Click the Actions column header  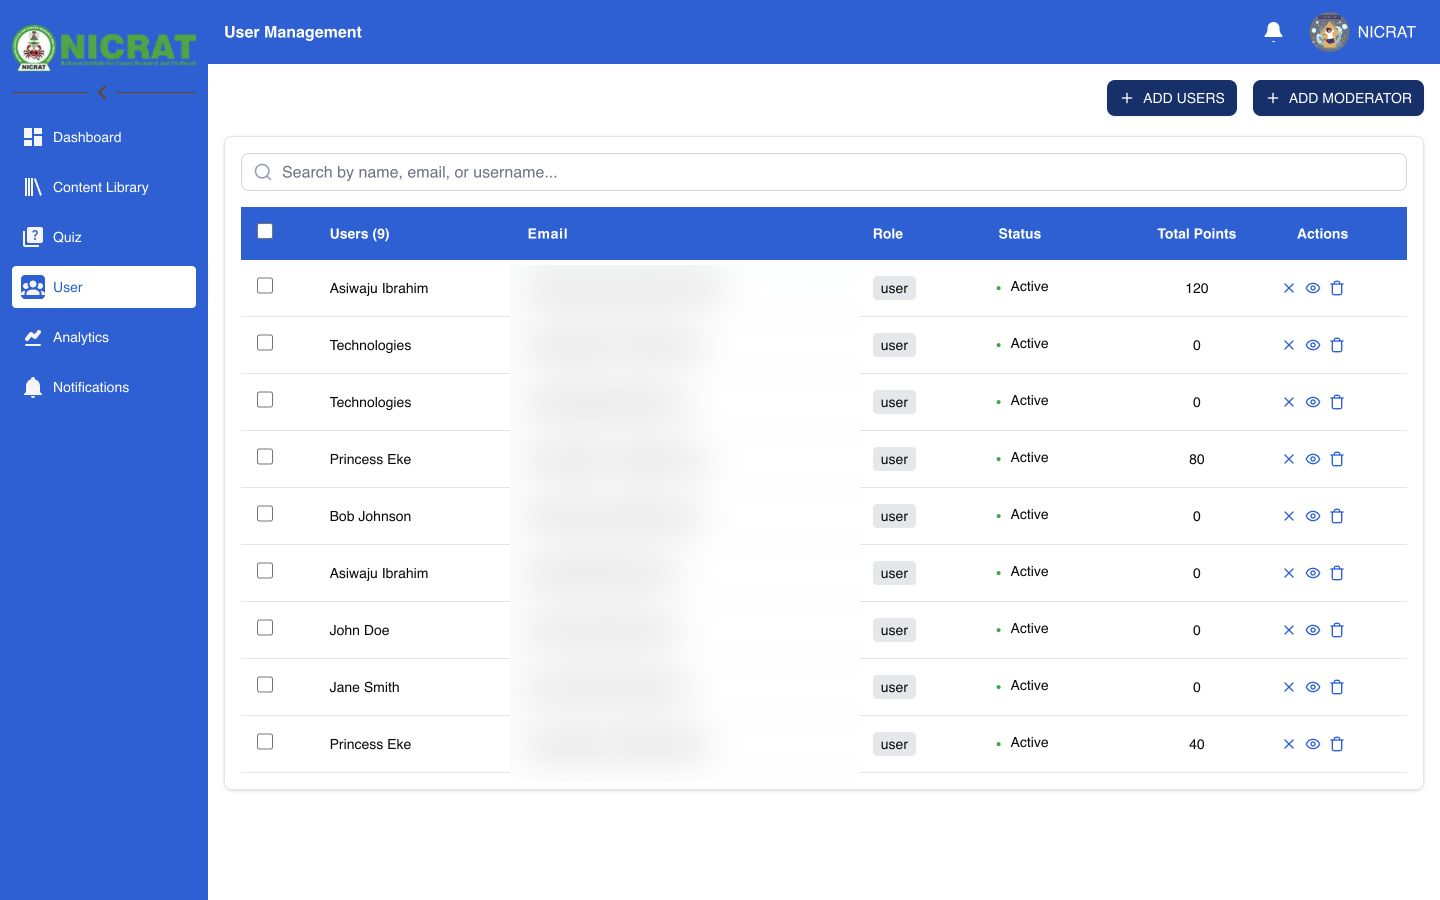(x=1322, y=234)
